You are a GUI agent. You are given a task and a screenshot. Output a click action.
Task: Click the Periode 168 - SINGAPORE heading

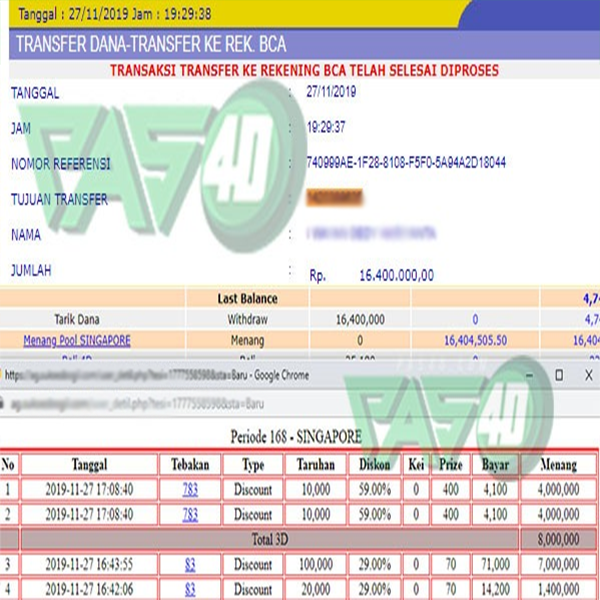[x=296, y=436]
